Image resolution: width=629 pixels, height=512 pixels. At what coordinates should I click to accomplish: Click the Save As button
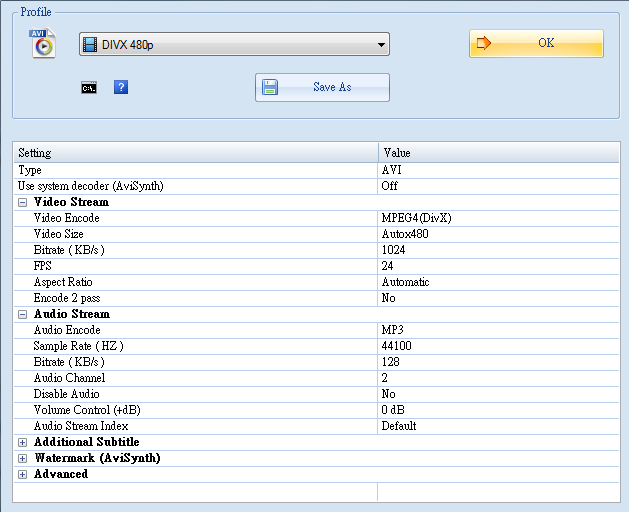point(322,88)
